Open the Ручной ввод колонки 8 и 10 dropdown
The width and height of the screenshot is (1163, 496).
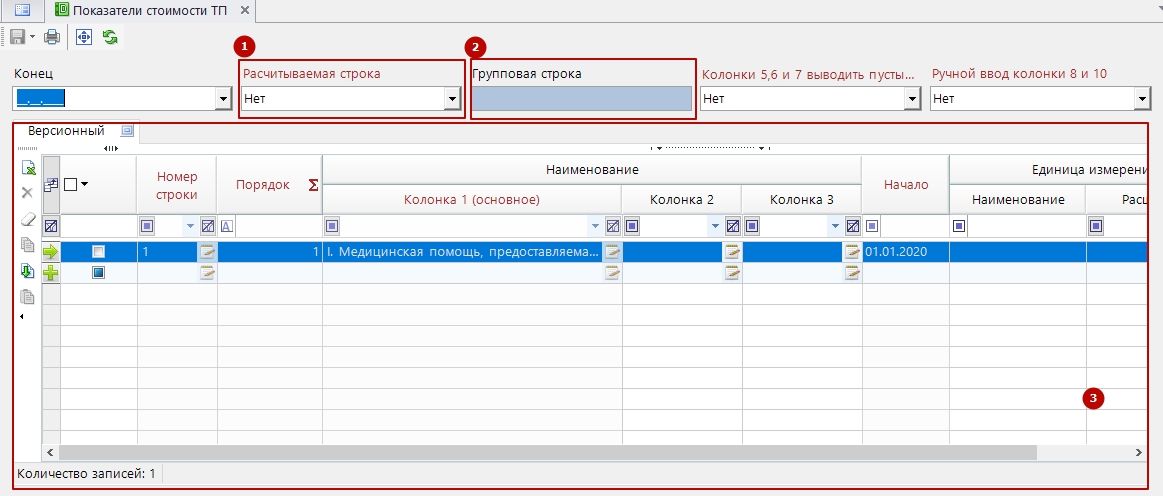coord(1141,99)
